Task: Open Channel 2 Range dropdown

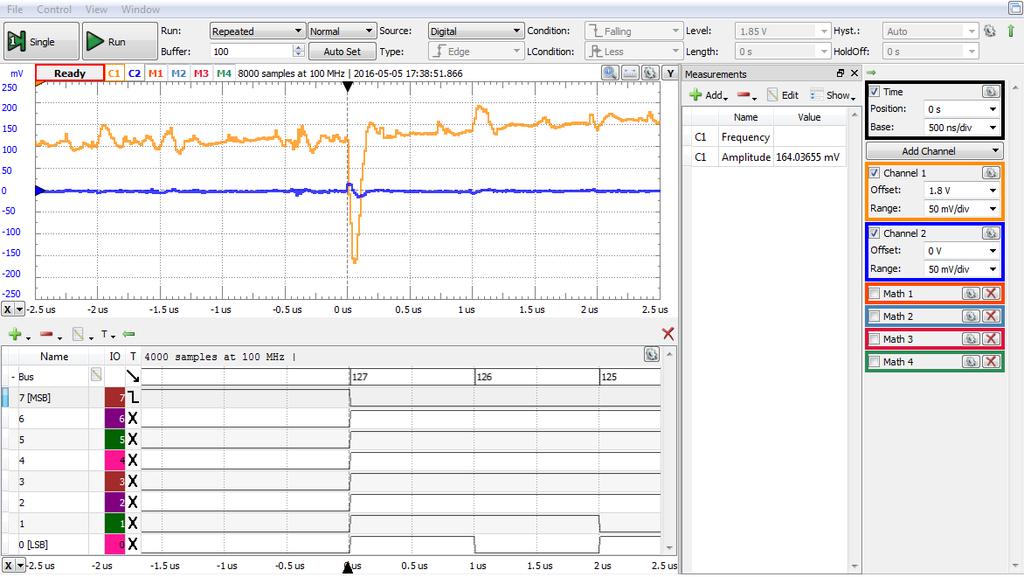Action: click(x=961, y=269)
